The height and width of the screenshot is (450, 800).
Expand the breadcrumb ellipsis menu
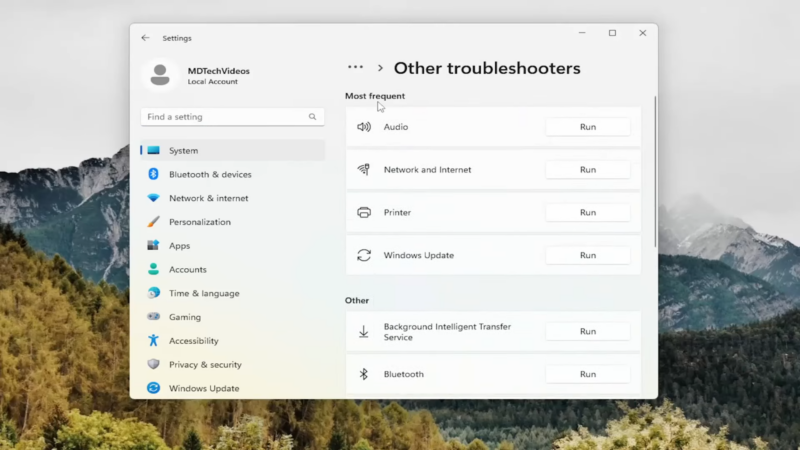355,67
